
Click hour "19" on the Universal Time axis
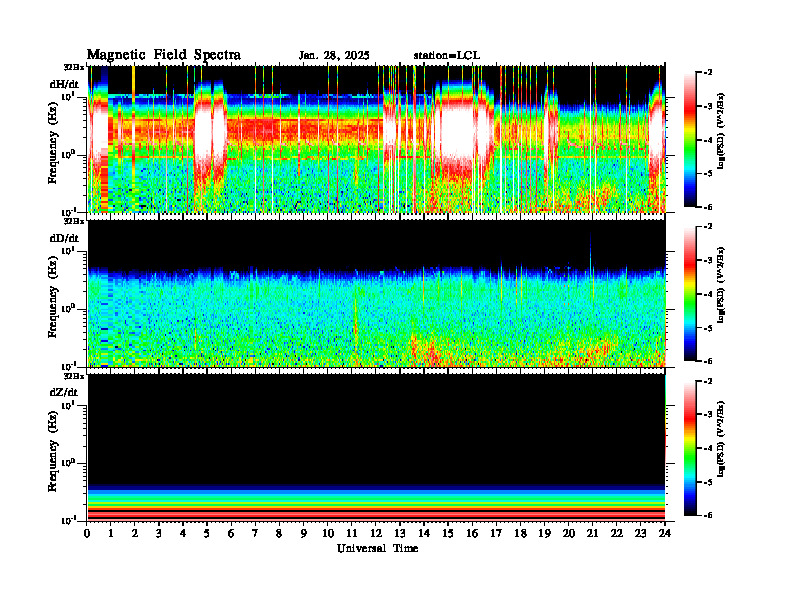coord(544,533)
